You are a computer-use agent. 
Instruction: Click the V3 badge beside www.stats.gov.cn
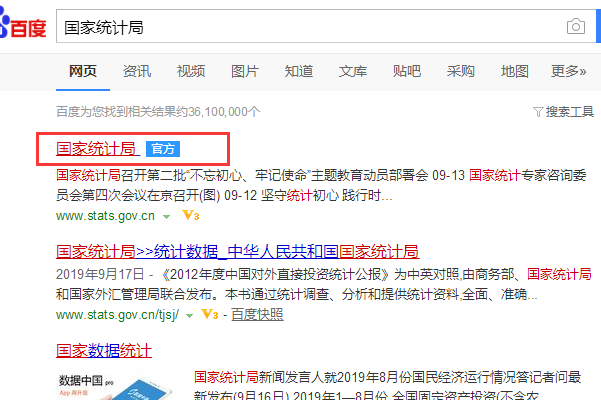coord(190,215)
